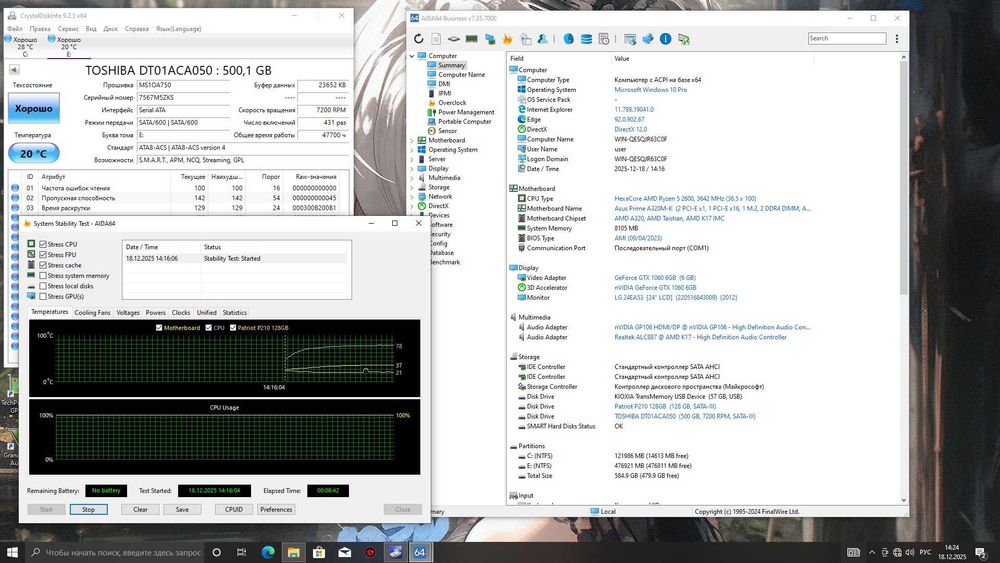
Task: Click the back arrow in CrystalDiskInfo
Action: [14, 70]
